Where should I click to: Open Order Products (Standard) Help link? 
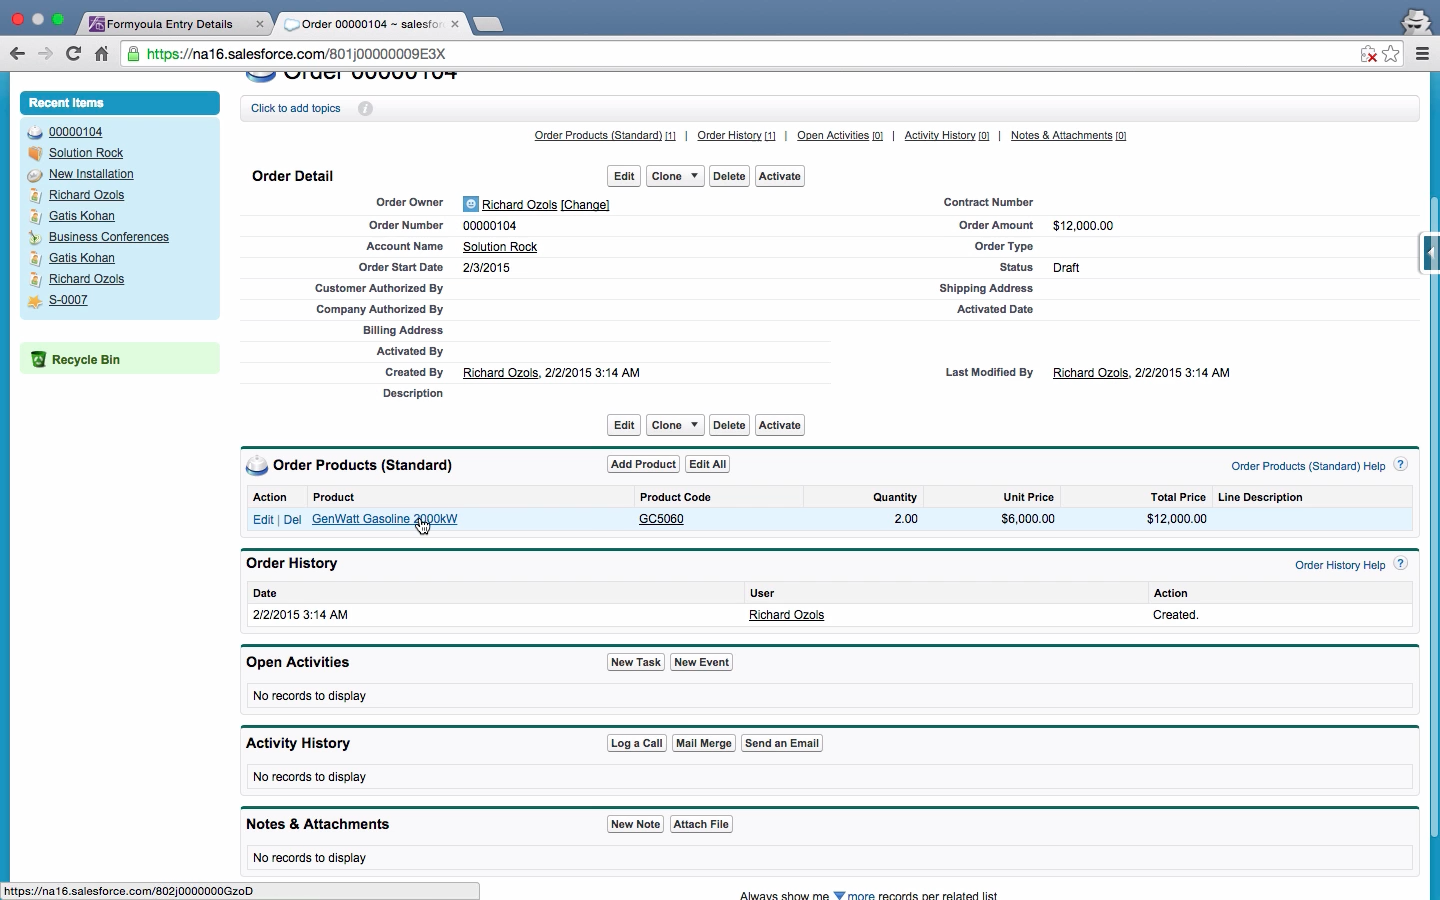[1308, 466]
